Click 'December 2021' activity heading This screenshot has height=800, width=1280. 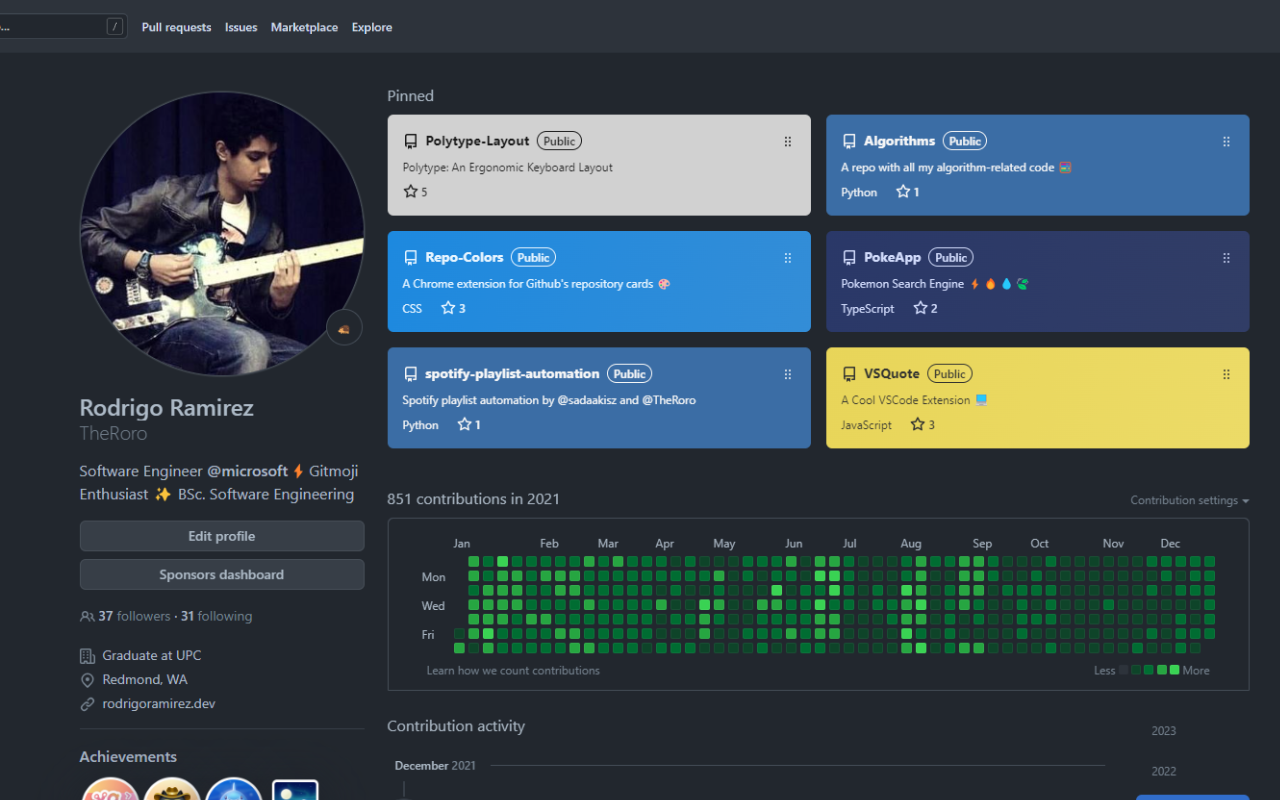435,766
